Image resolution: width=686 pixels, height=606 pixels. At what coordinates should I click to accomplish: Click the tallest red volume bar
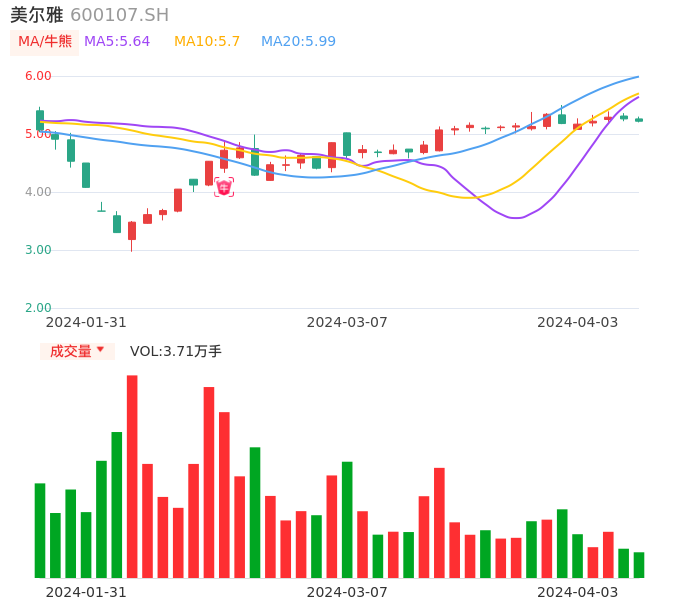point(132,476)
